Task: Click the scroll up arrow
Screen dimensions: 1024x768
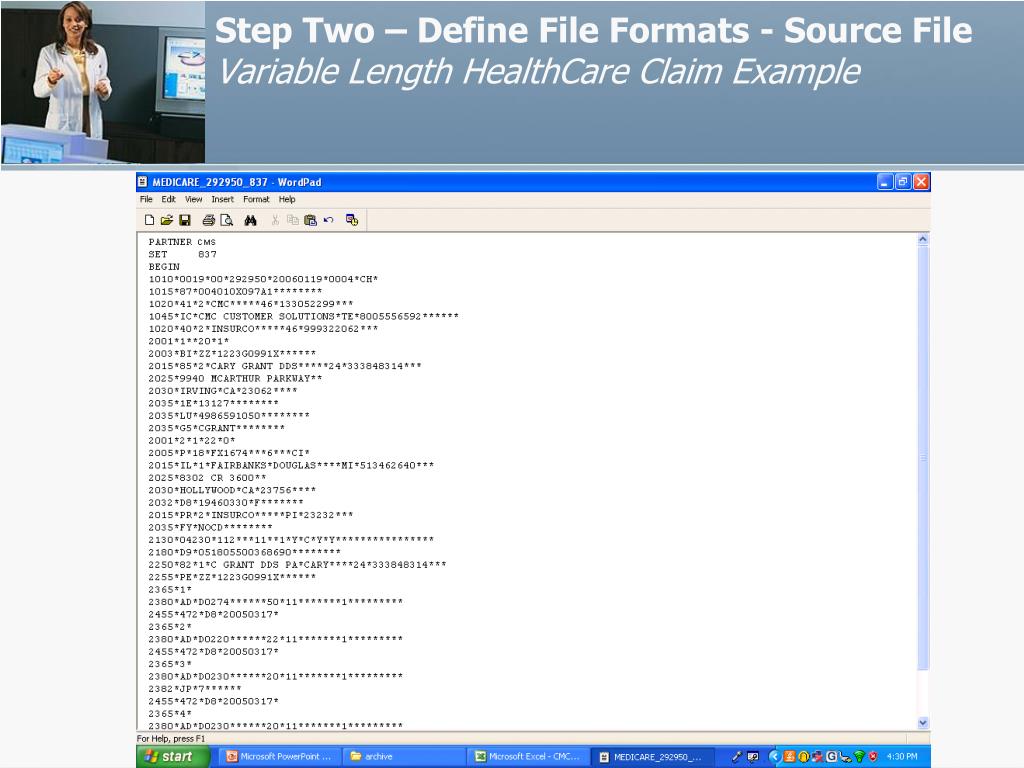Action: tap(923, 240)
